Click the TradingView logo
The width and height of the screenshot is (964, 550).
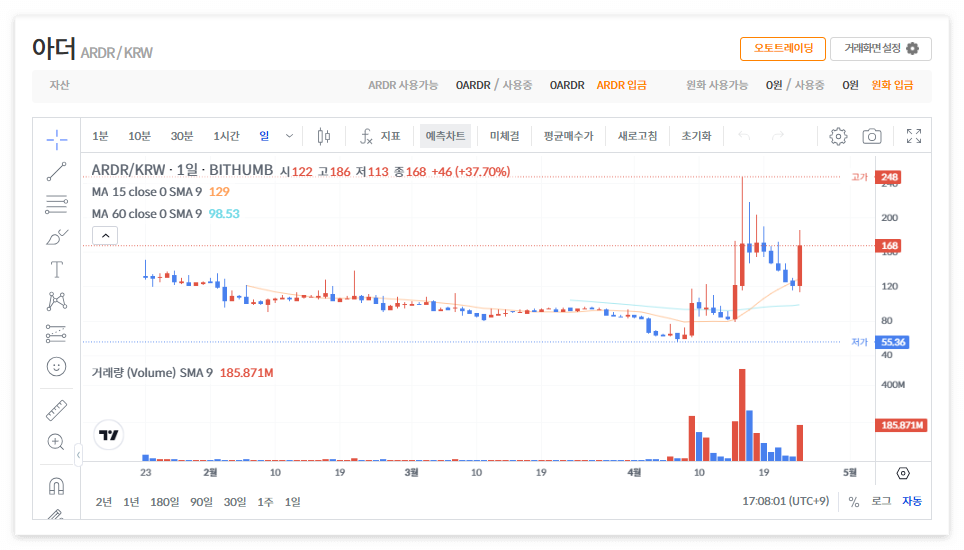pos(109,435)
